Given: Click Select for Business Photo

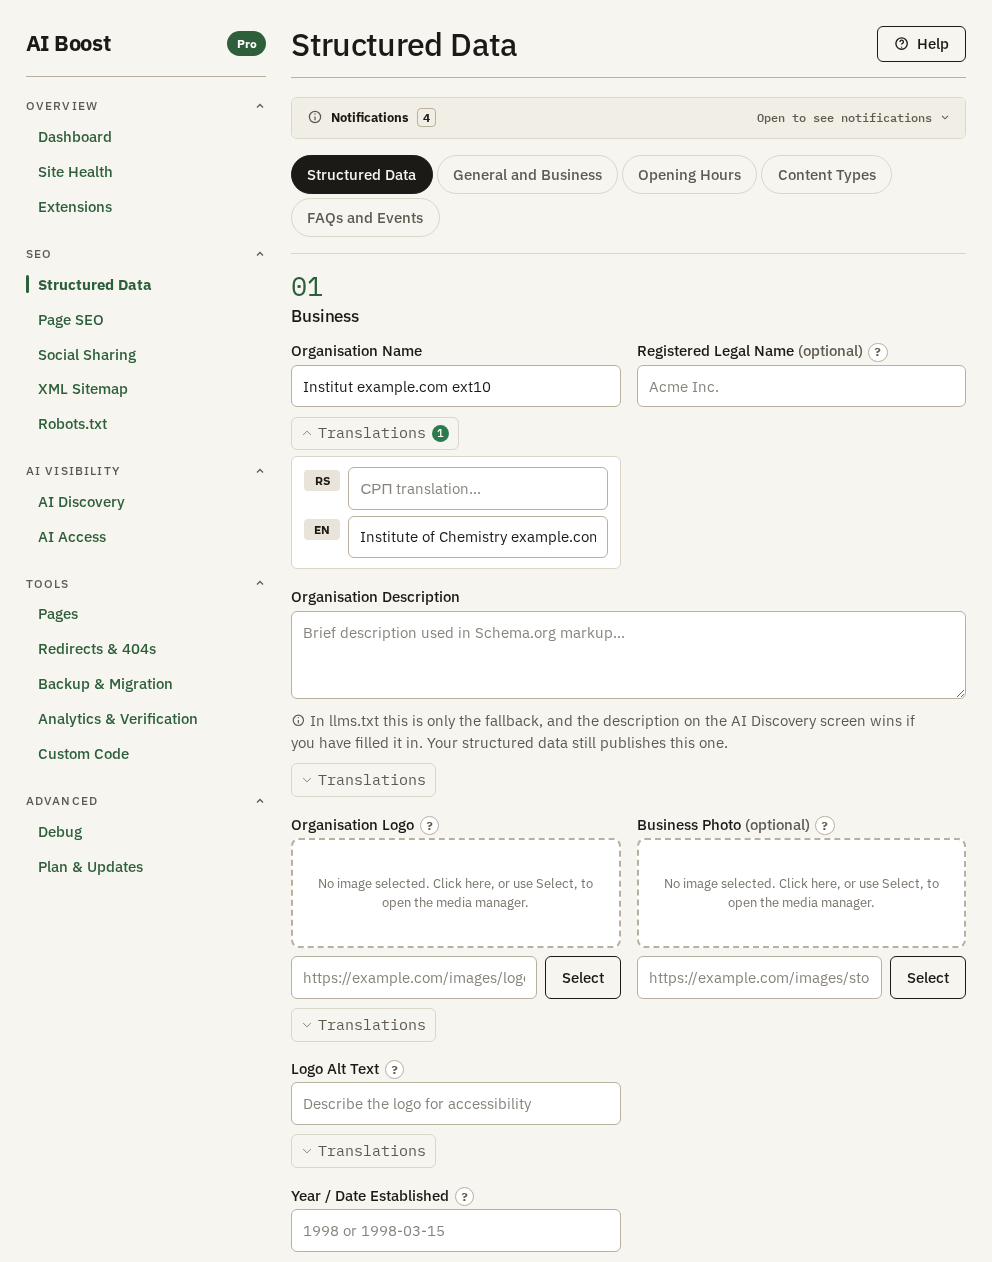Looking at the screenshot, I should coord(928,978).
